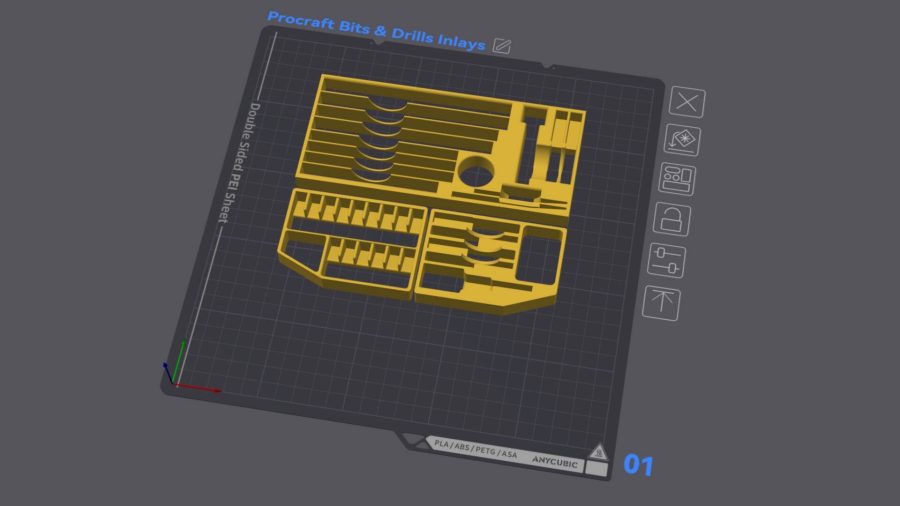900x506 pixels.
Task: Click the plate number 01 label
Action: coord(638,465)
